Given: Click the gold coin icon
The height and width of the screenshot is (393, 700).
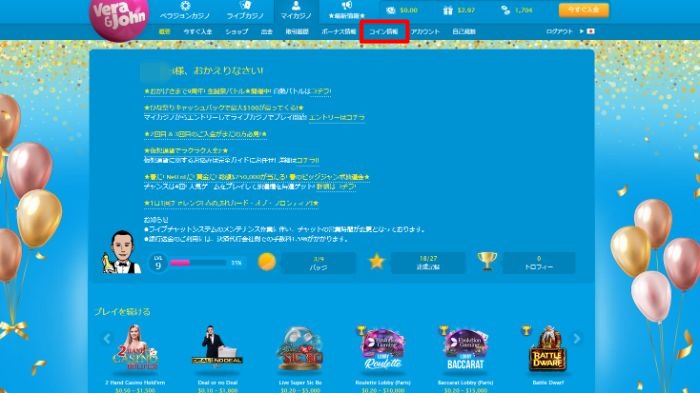Looking at the screenshot, I should click(267, 262).
